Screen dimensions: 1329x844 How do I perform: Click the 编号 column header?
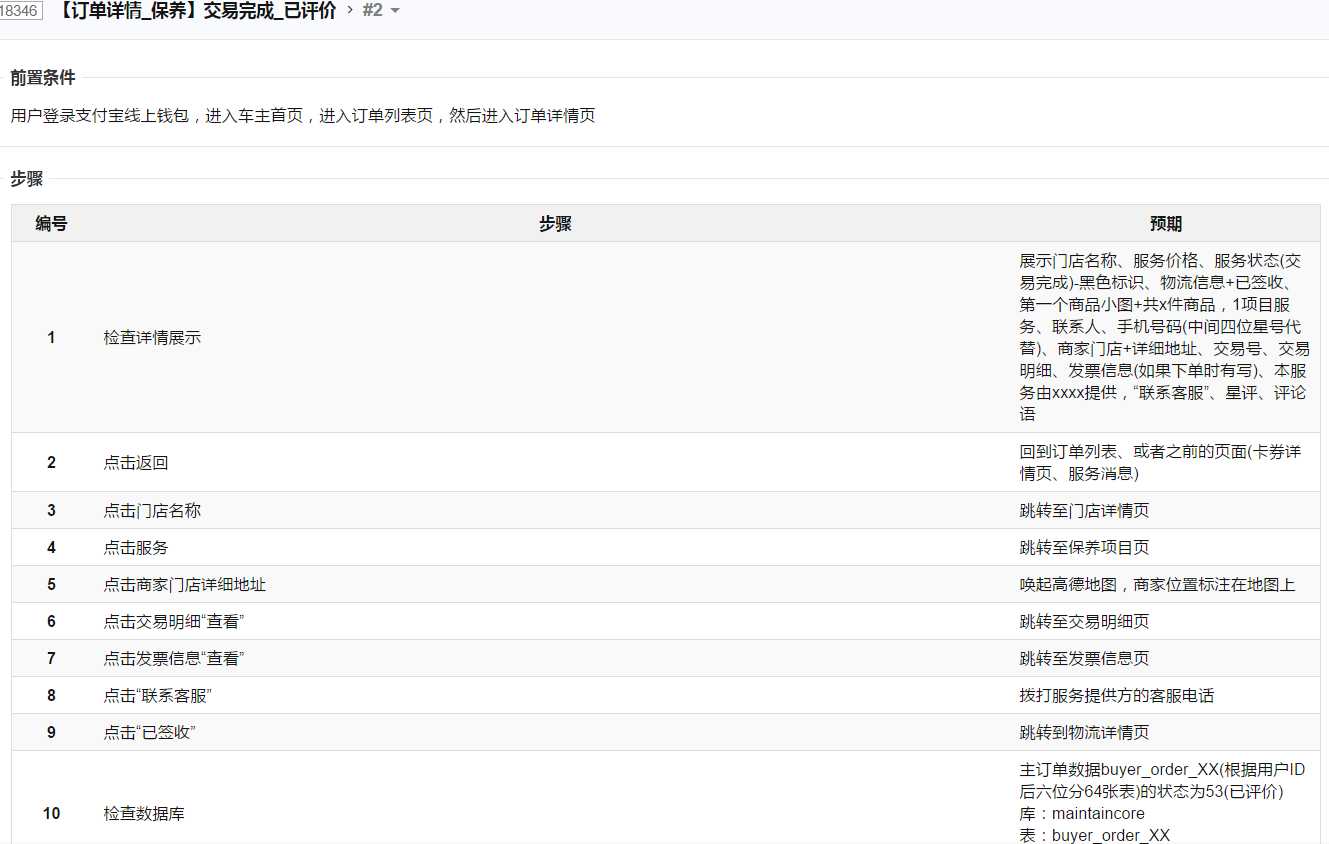click(52, 224)
